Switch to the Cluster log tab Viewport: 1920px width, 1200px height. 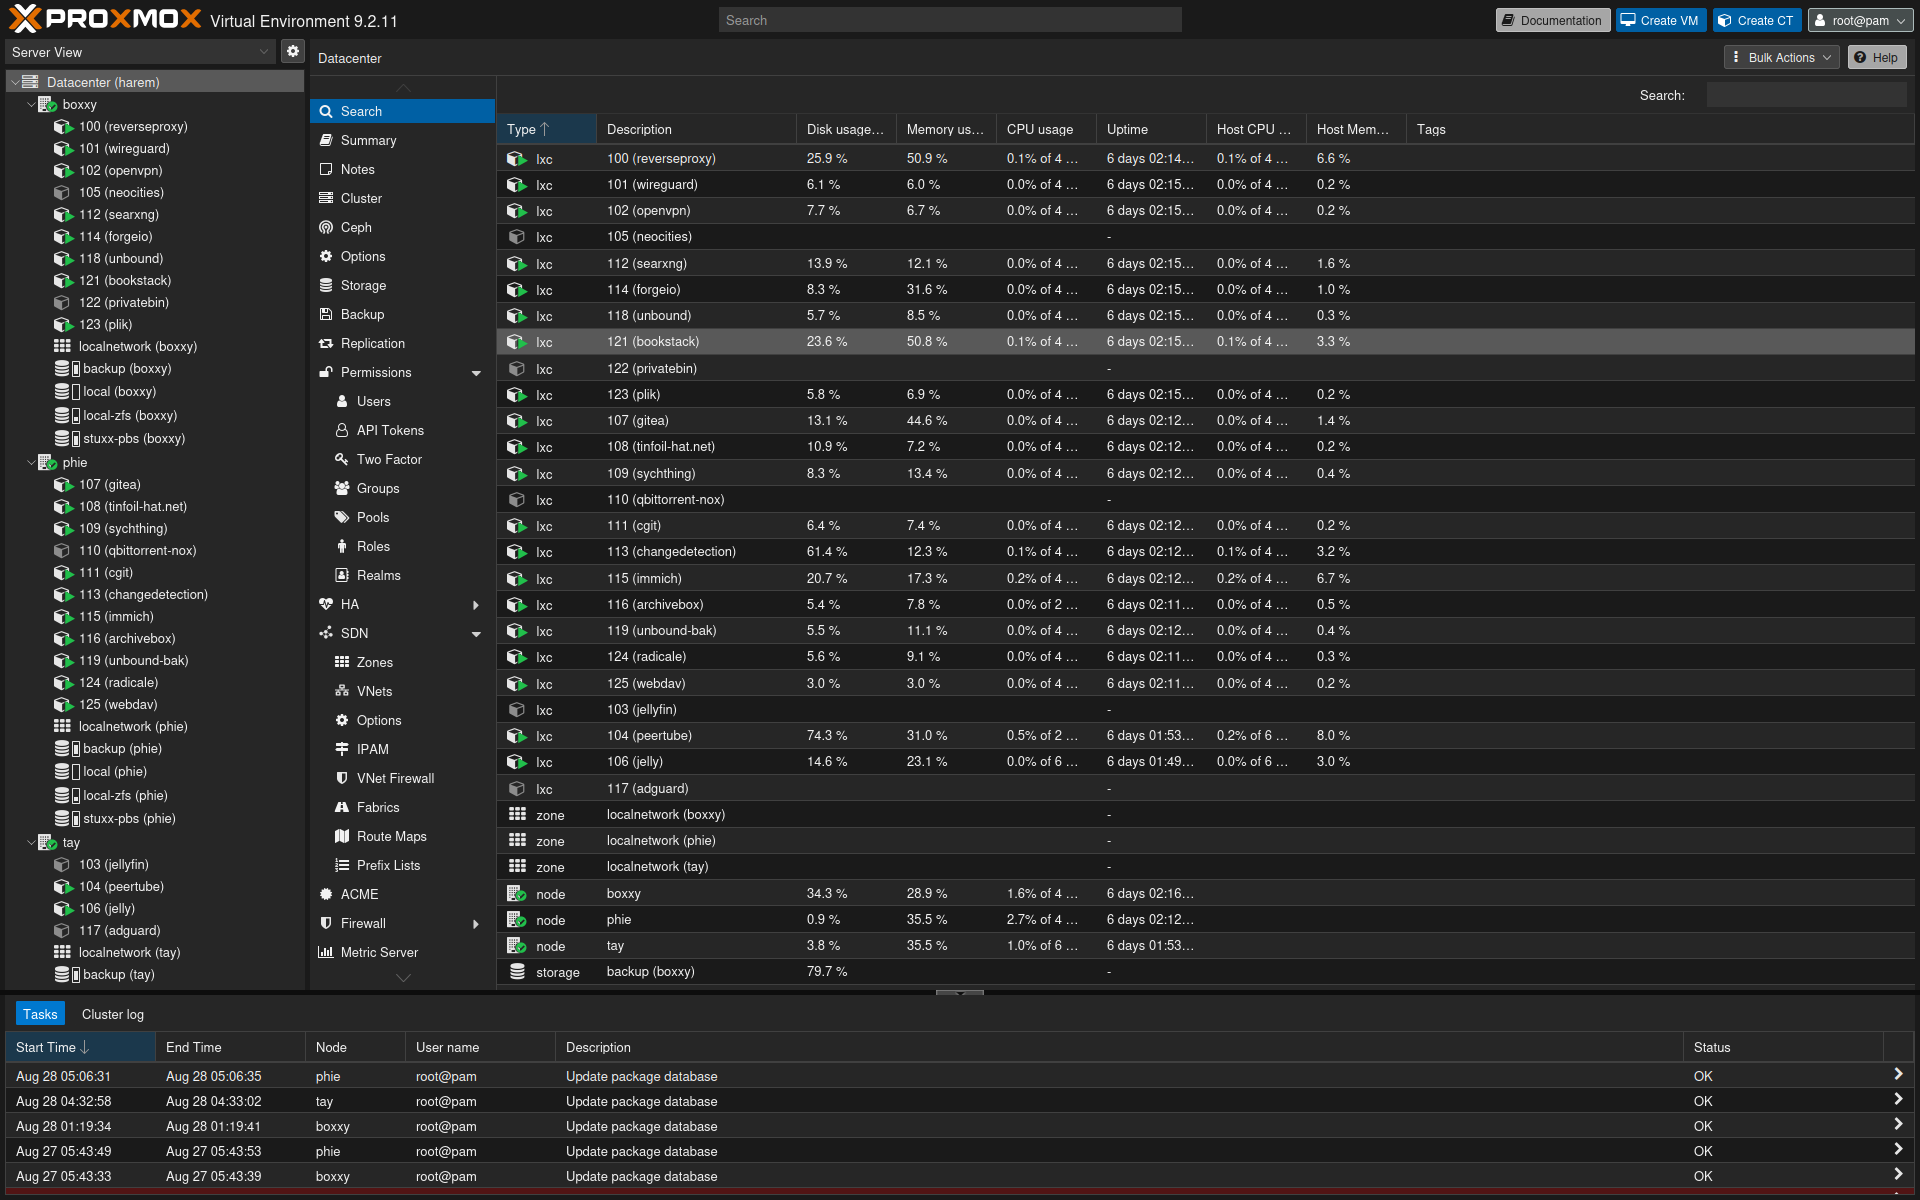113,1014
